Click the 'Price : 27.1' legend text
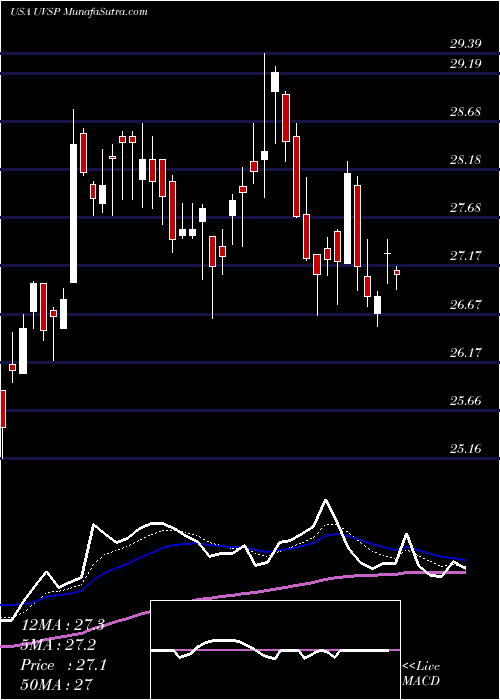The height and width of the screenshot is (700, 500). pyautogui.click(x=63, y=665)
